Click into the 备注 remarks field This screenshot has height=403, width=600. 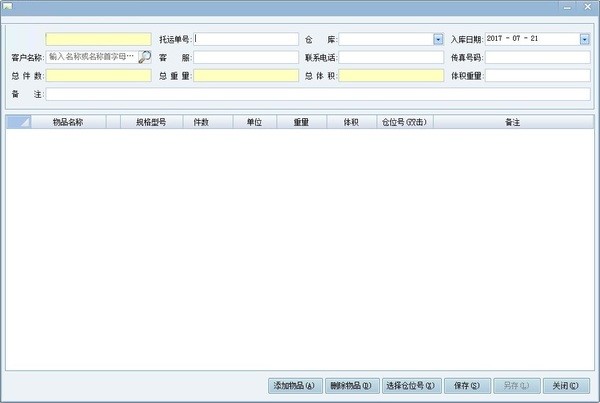tap(318, 93)
